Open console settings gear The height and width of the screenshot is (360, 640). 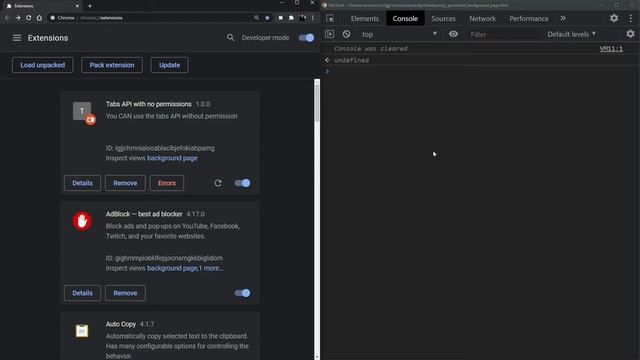pyautogui.click(x=630, y=34)
